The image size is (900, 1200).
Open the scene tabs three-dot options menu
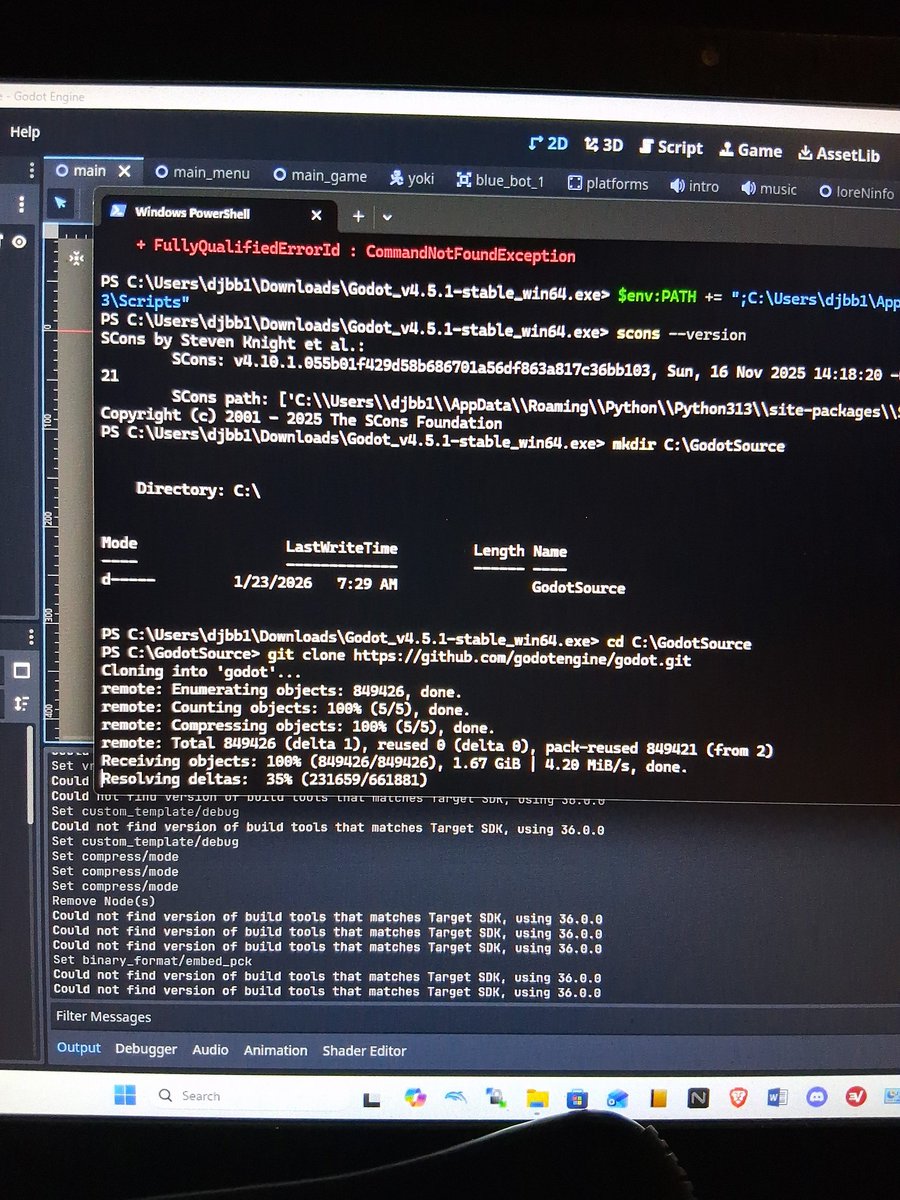pos(32,169)
